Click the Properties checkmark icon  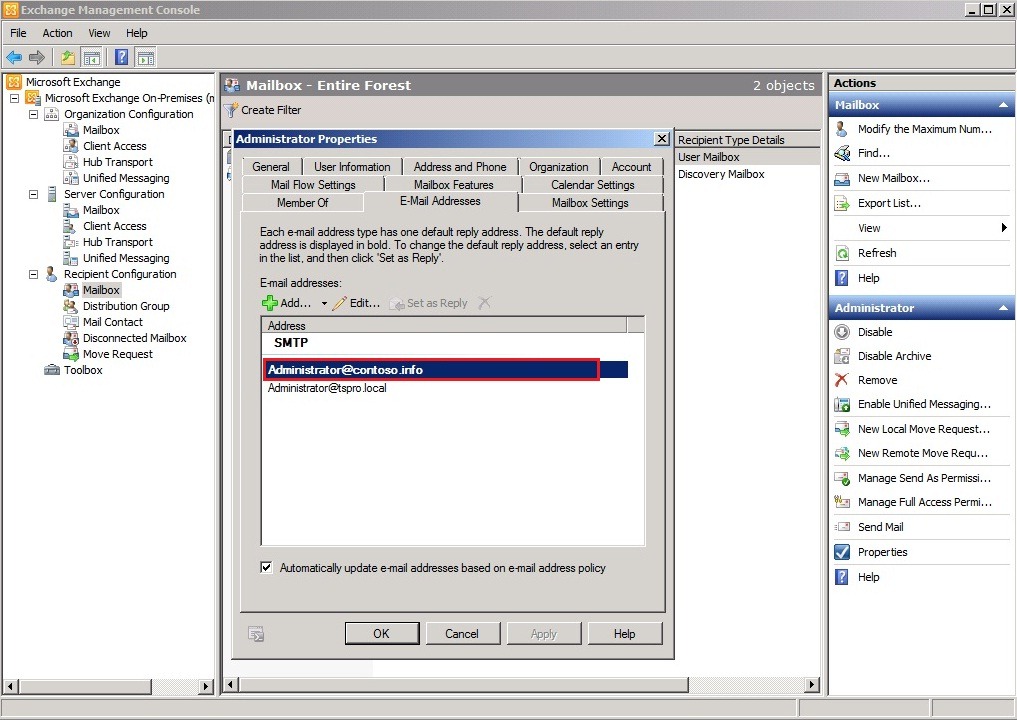tap(842, 552)
